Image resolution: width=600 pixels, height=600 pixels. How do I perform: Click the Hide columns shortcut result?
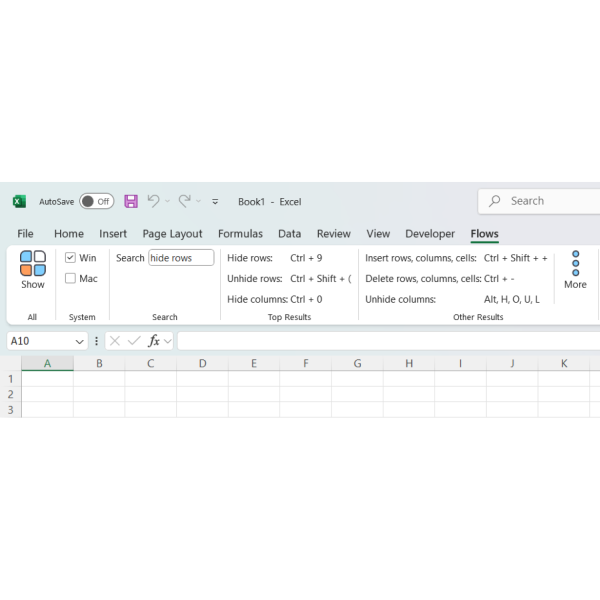point(275,299)
